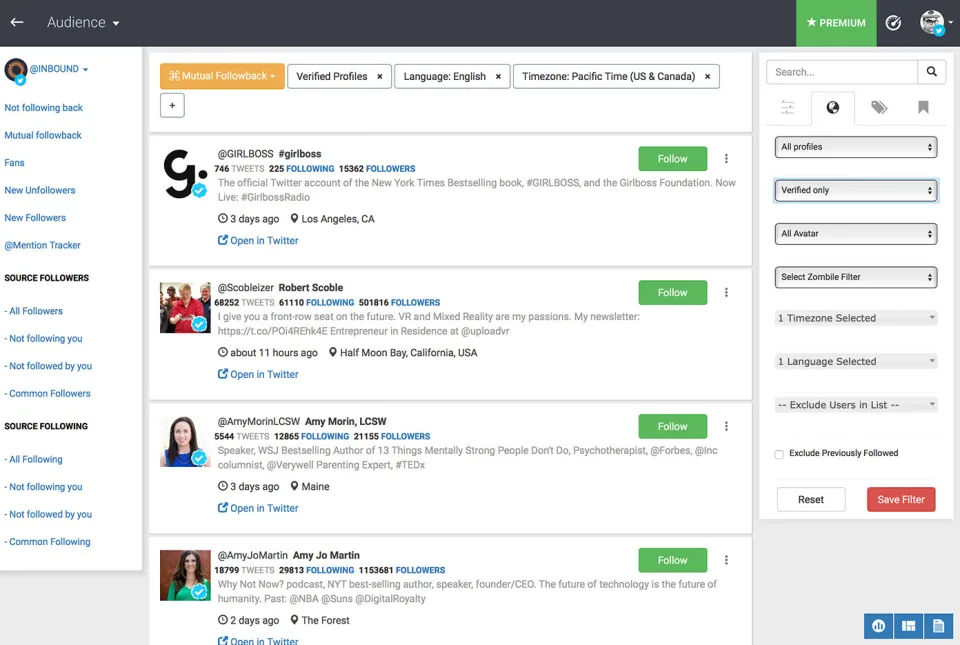Remove the Language: English filter chip

click(498, 76)
